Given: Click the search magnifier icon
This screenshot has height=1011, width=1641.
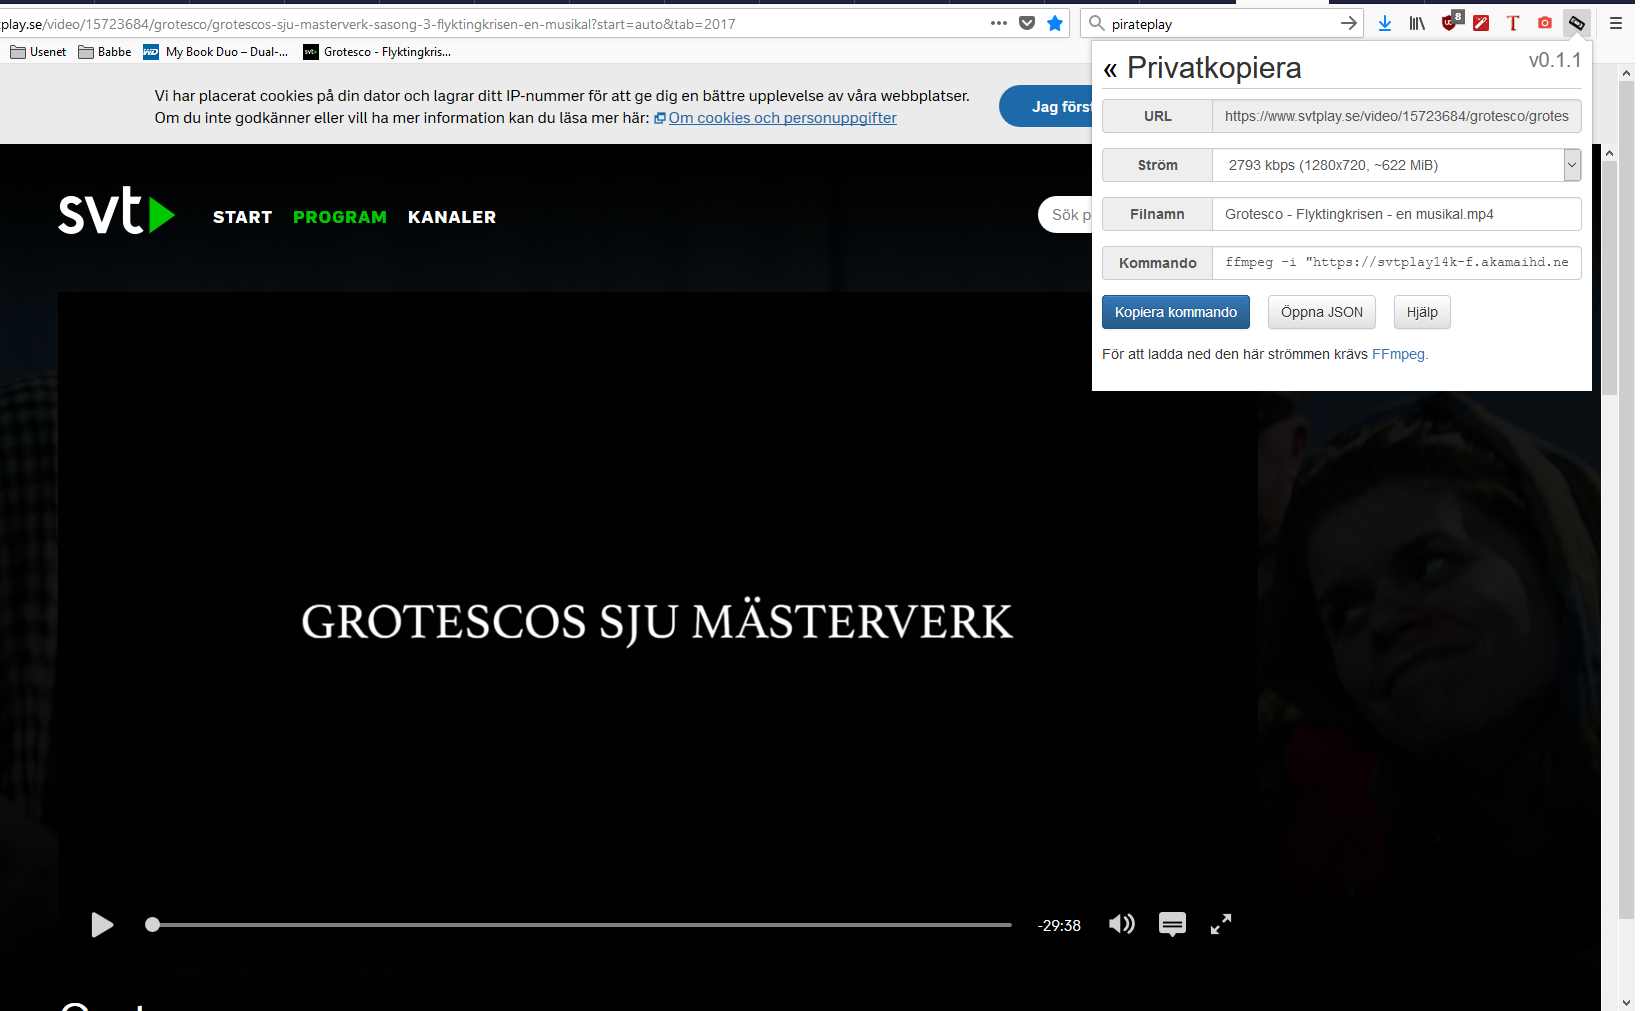Looking at the screenshot, I should tap(1097, 23).
